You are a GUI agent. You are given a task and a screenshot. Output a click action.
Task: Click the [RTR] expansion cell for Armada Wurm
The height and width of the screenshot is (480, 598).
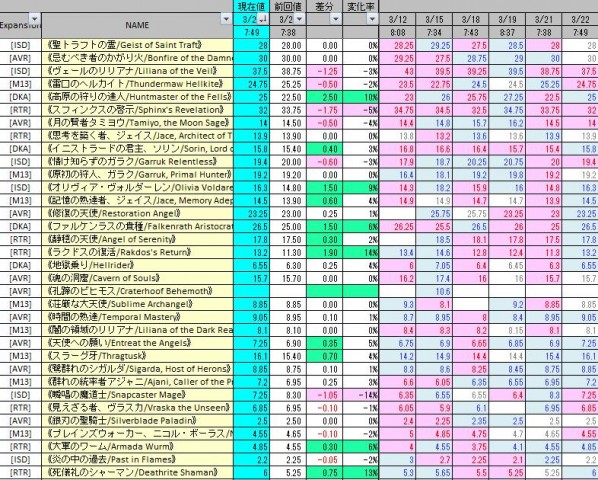pyautogui.click(x=20, y=447)
